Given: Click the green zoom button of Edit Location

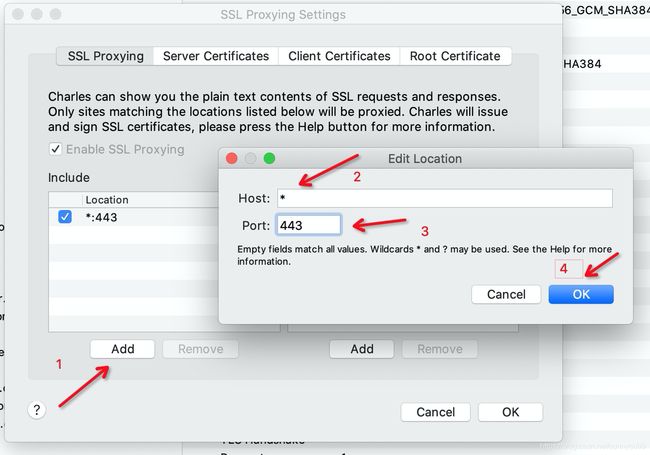Looking at the screenshot, I should point(269,158).
